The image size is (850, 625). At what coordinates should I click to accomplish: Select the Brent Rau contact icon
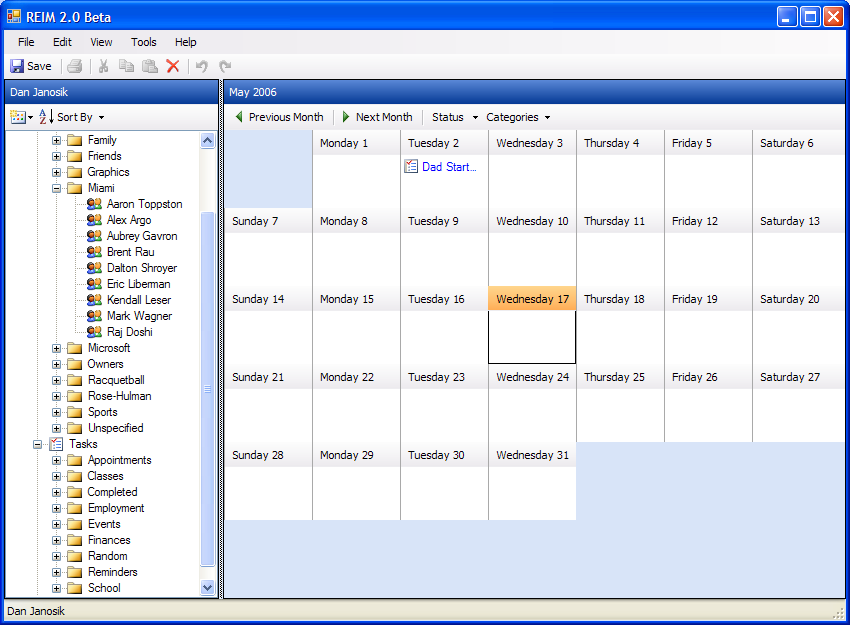(94, 252)
